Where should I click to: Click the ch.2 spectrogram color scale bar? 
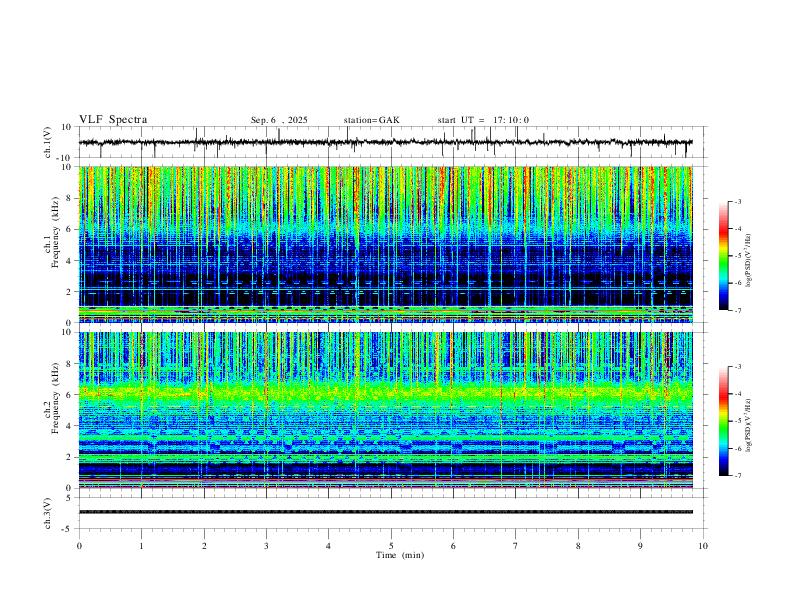[x=724, y=421]
